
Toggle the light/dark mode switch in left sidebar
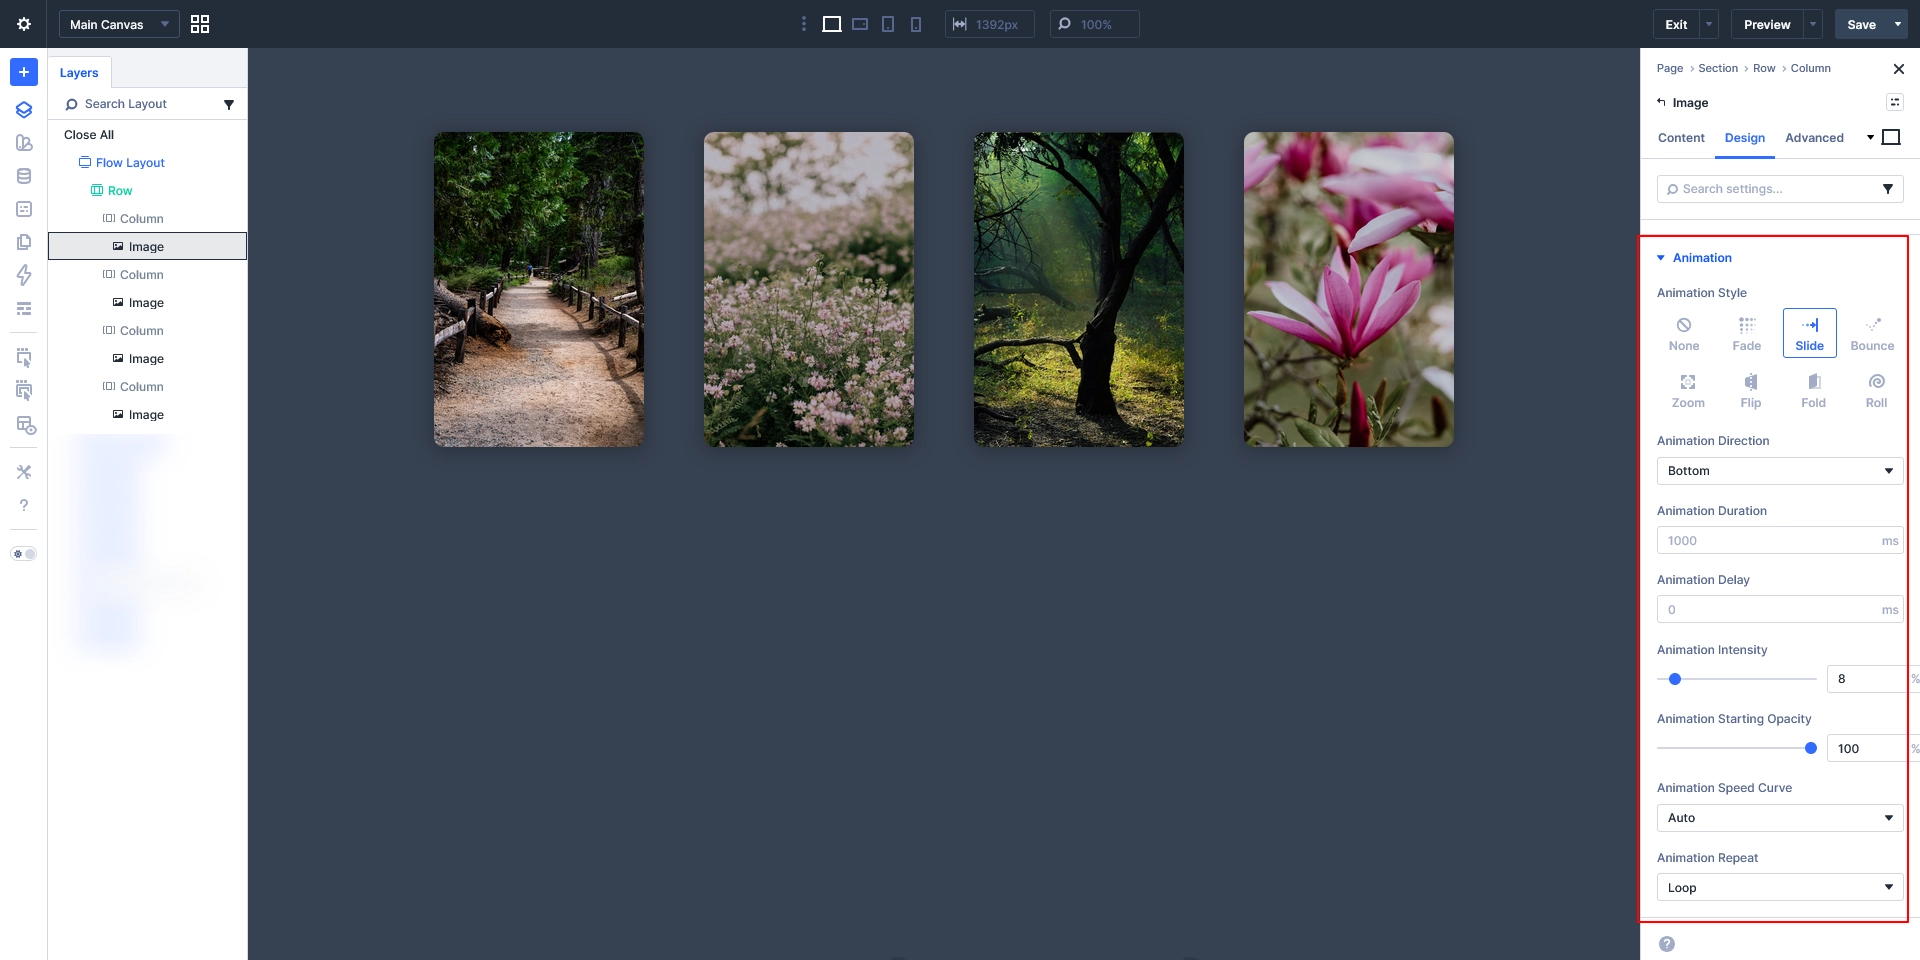(24, 554)
